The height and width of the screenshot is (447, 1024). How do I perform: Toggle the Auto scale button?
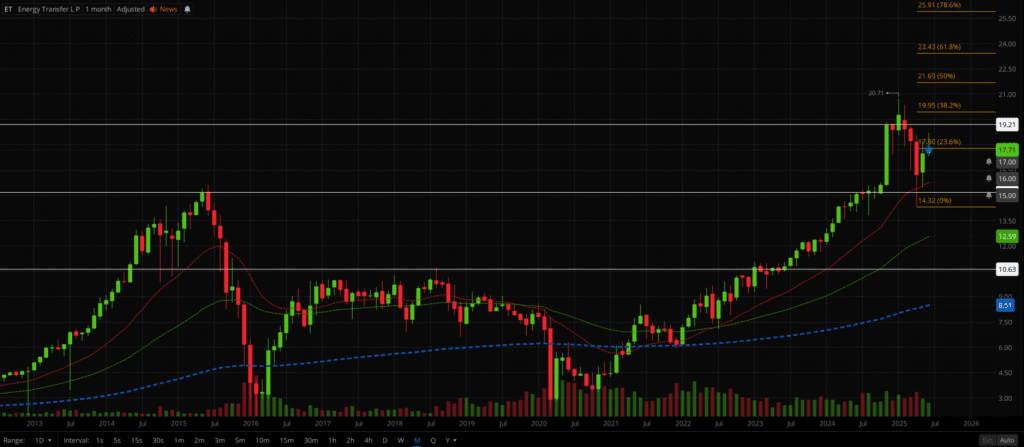coord(1008,440)
